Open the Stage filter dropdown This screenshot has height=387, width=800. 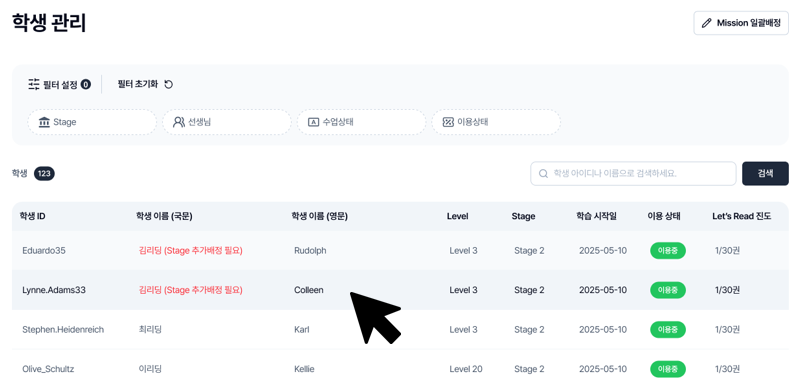(92, 122)
